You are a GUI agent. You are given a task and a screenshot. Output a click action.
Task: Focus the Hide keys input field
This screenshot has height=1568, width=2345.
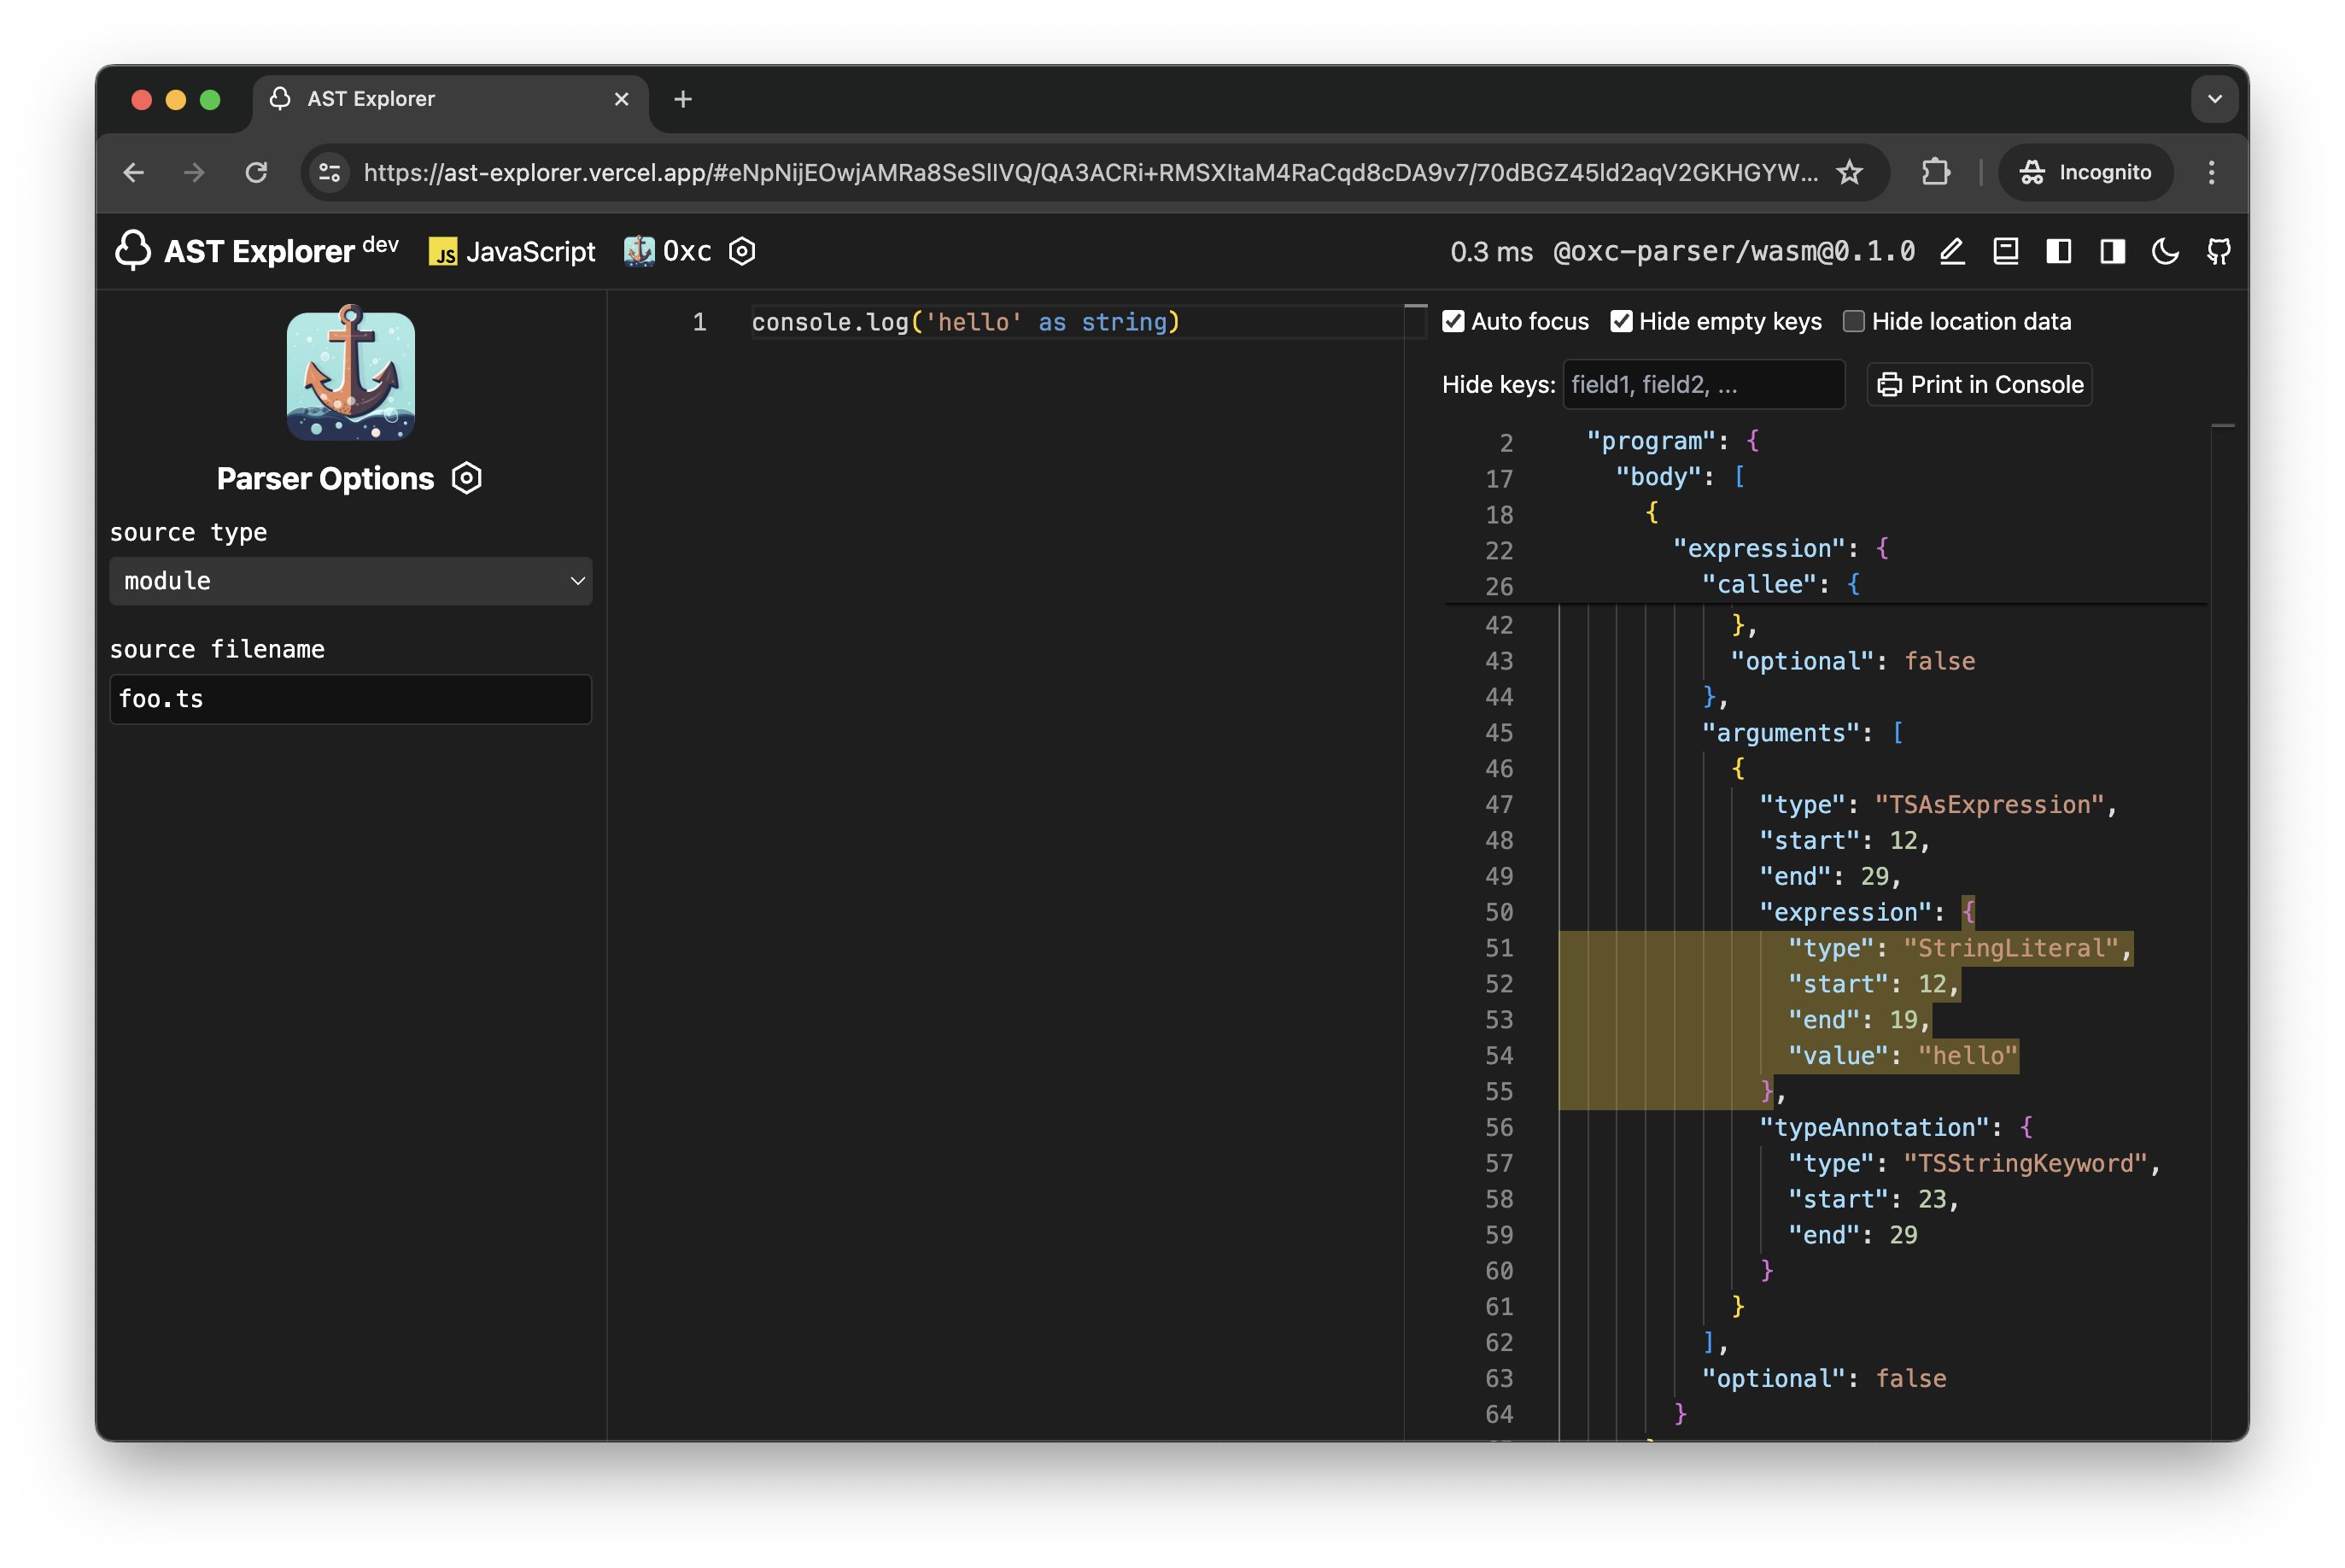point(1704,385)
